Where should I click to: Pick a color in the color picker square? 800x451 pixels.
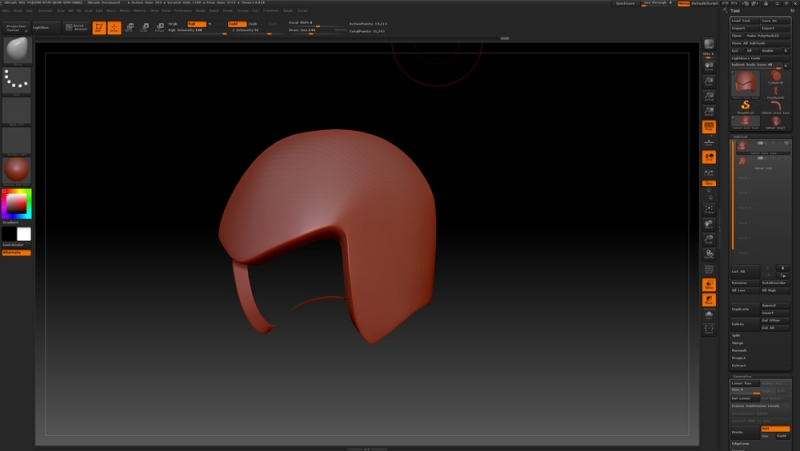coord(16,204)
